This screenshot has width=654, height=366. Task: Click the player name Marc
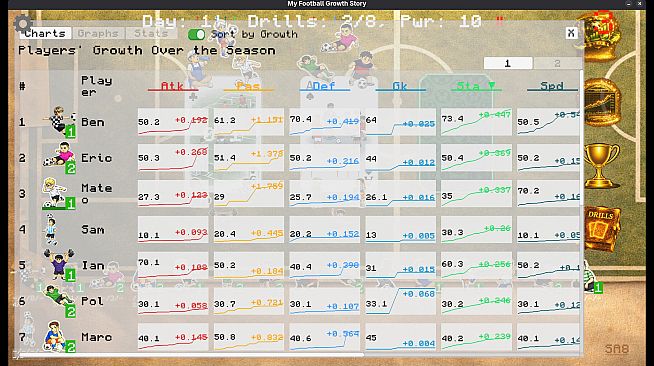[96, 337]
